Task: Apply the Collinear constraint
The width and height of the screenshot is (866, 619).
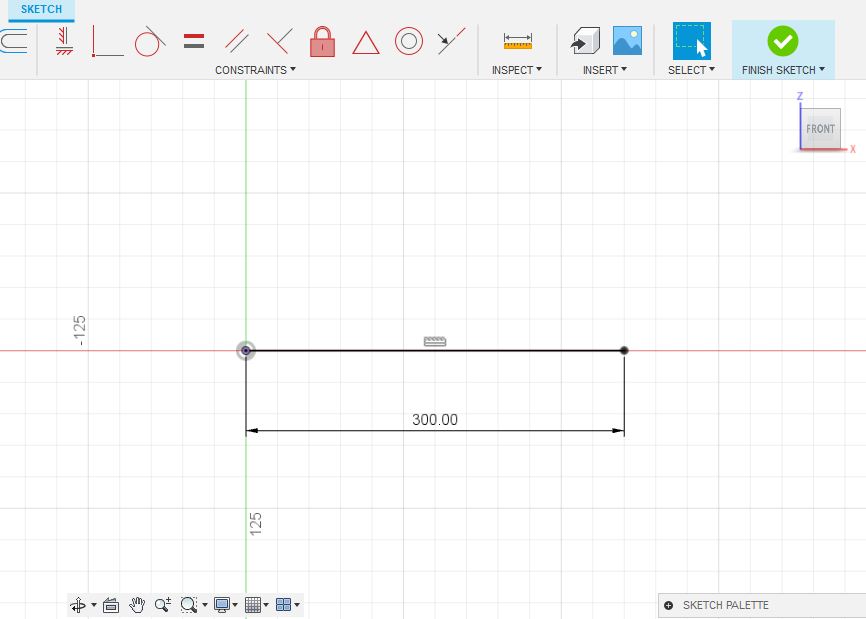Action: point(451,41)
